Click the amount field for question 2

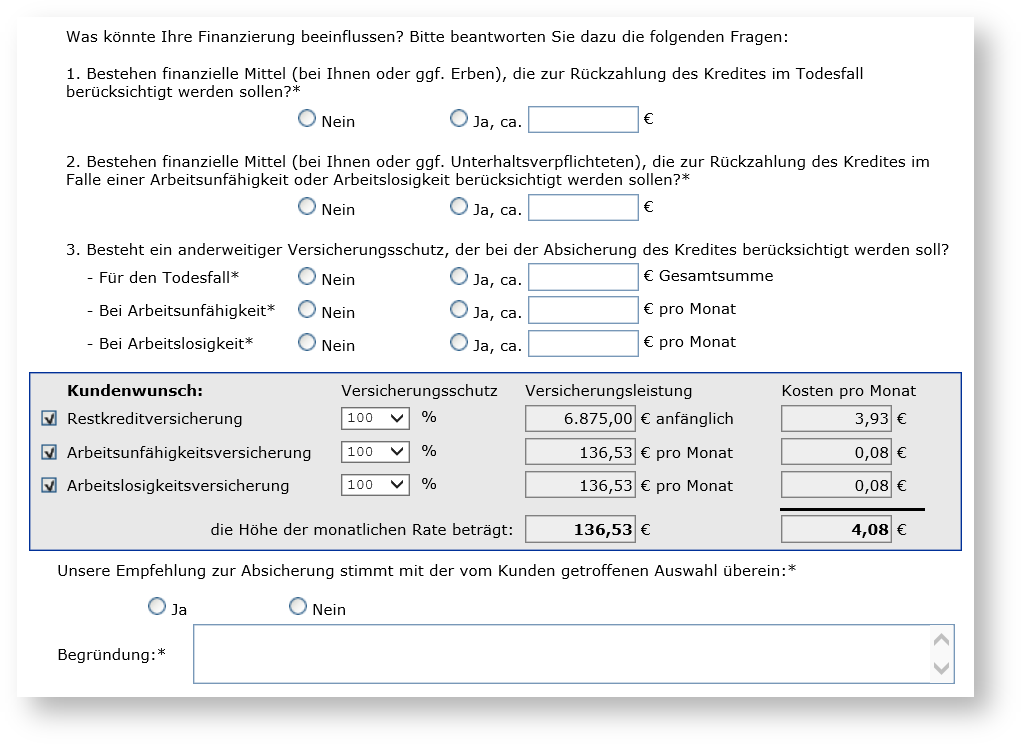tap(583, 208)
